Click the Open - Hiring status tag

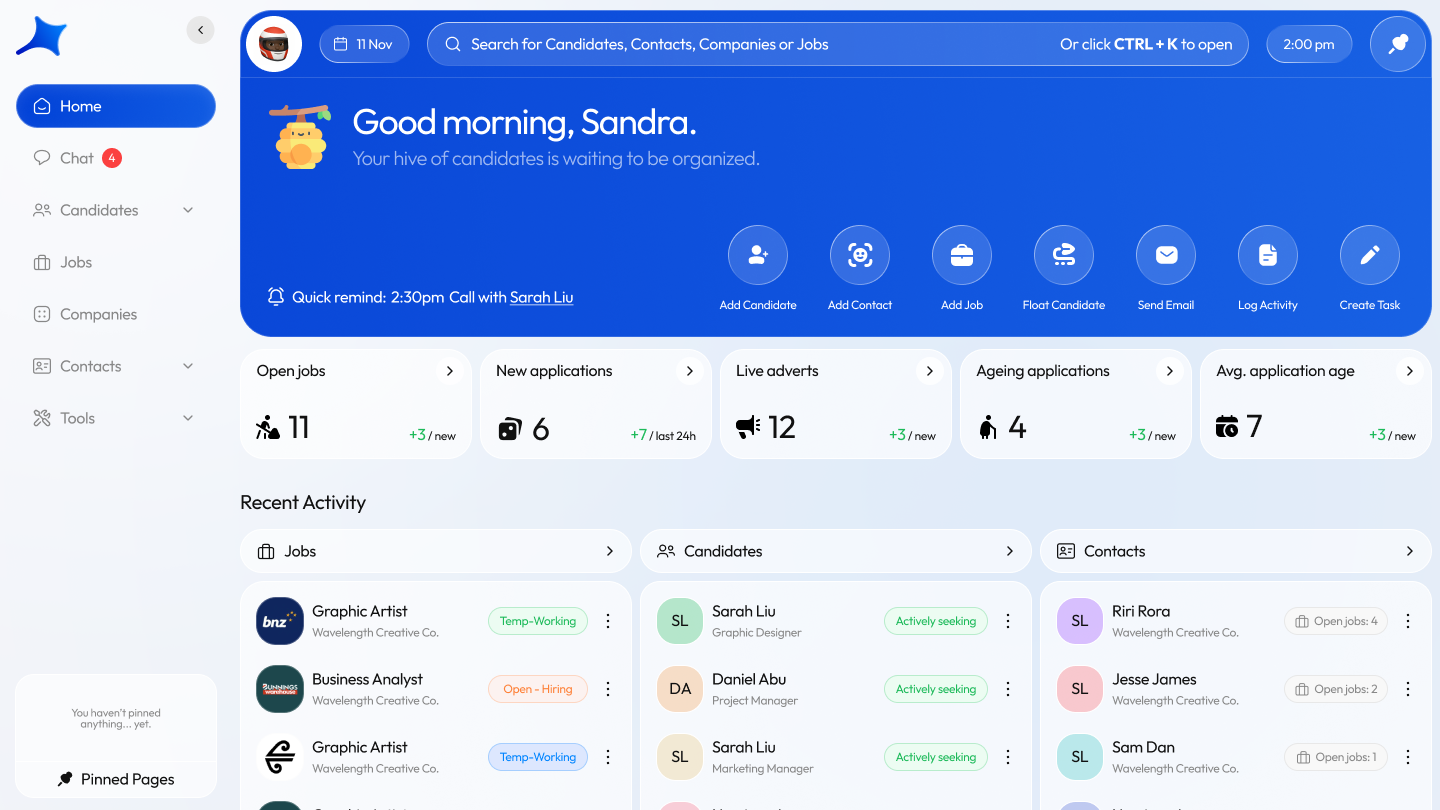click(x=538, y=689)
